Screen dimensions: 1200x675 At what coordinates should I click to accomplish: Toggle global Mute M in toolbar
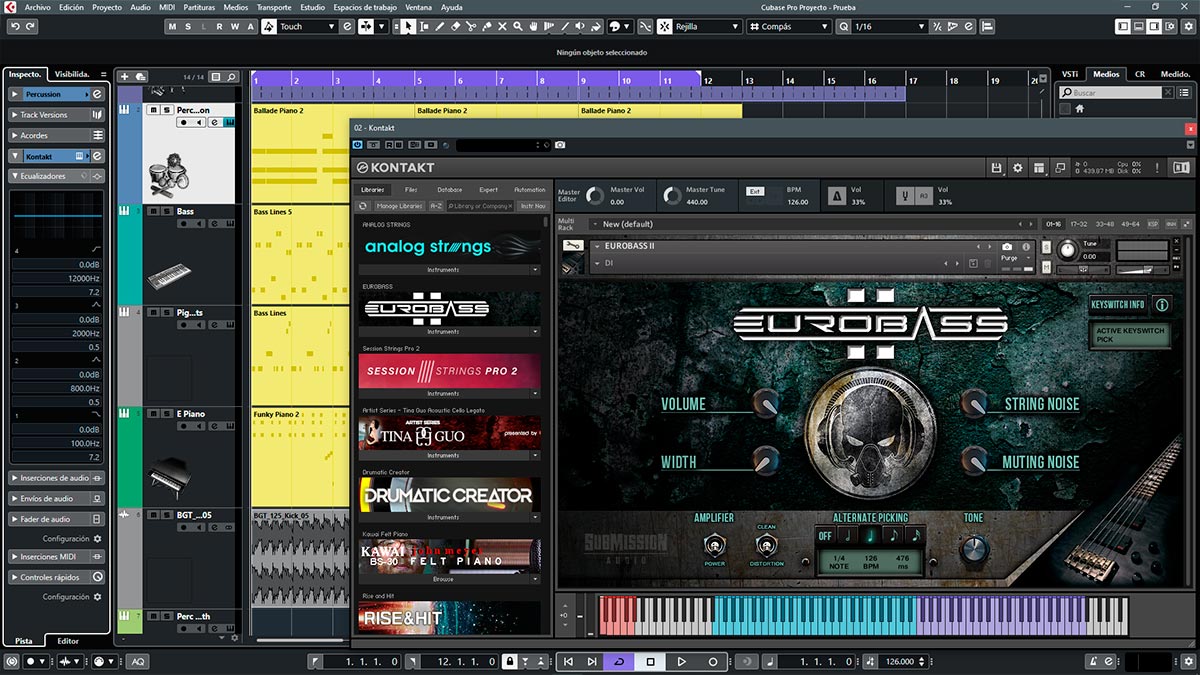point(173,27)
